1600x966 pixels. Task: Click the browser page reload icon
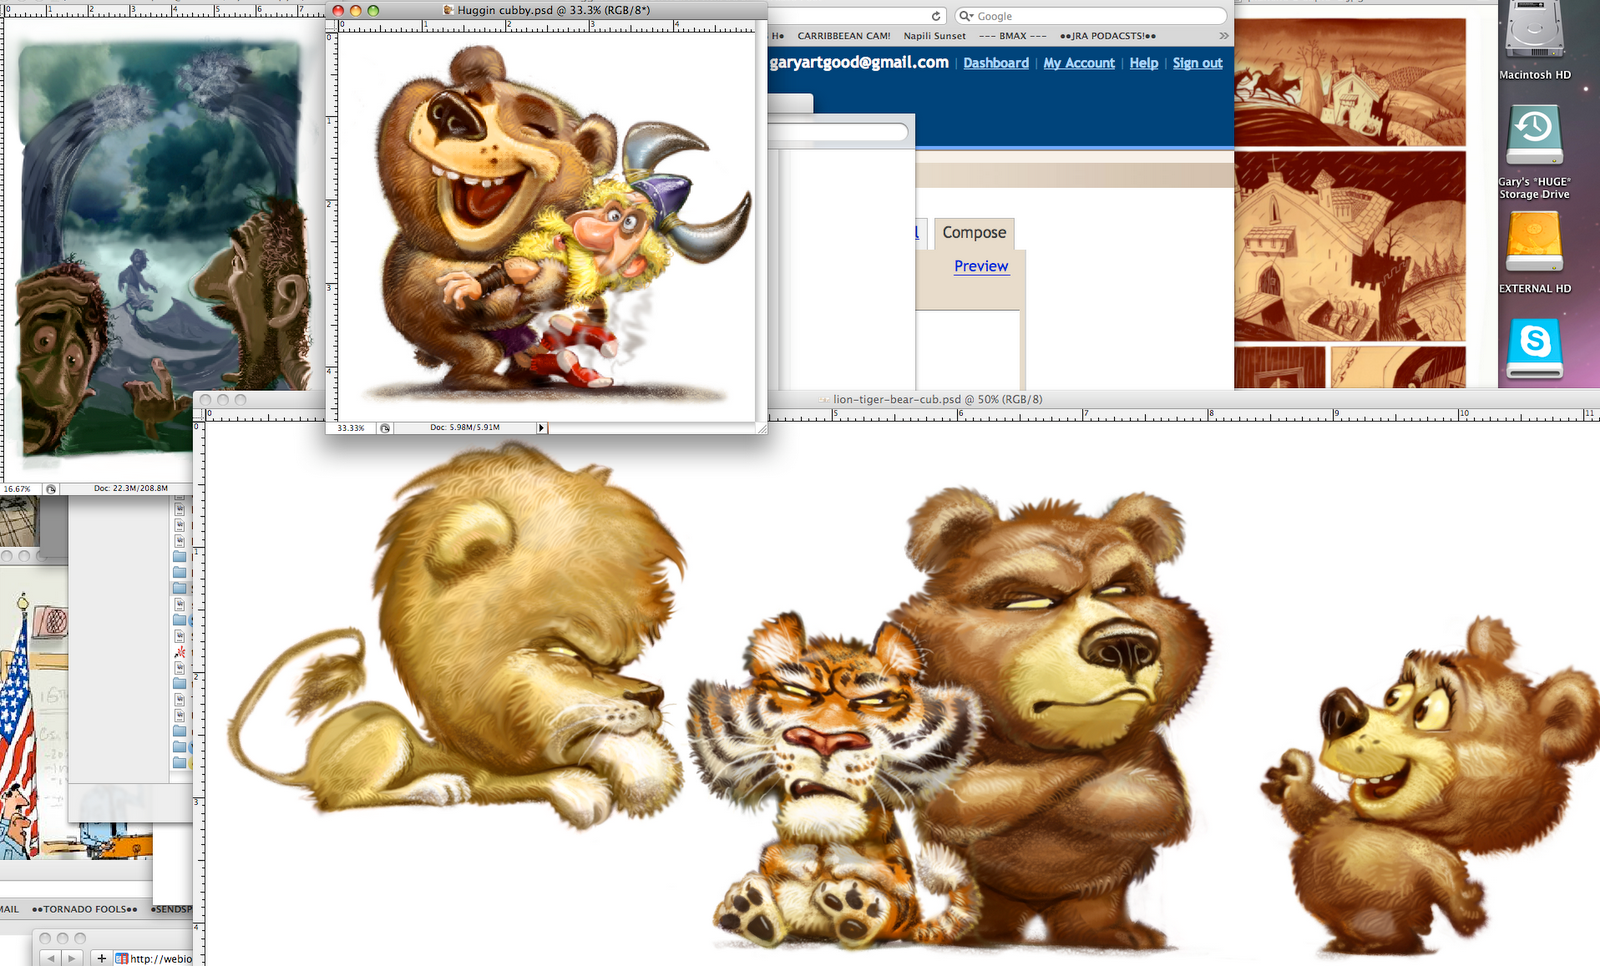936,16
